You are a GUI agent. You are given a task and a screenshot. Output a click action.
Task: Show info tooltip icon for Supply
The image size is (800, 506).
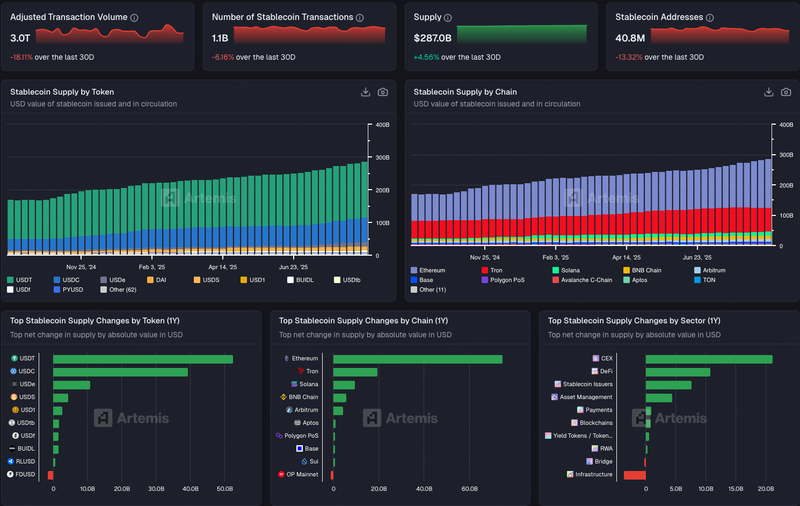click(x=448, y=18)
